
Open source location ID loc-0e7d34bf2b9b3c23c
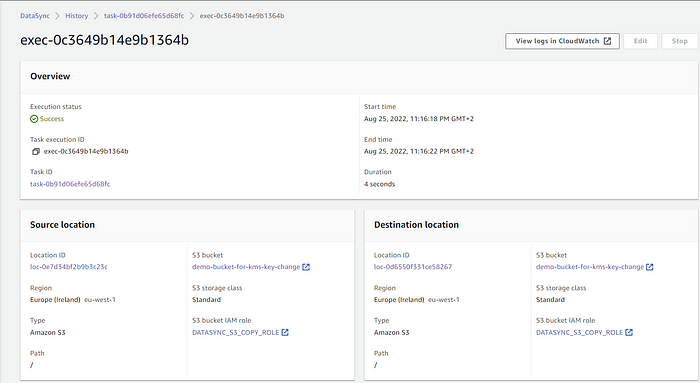tap(69, 267)
